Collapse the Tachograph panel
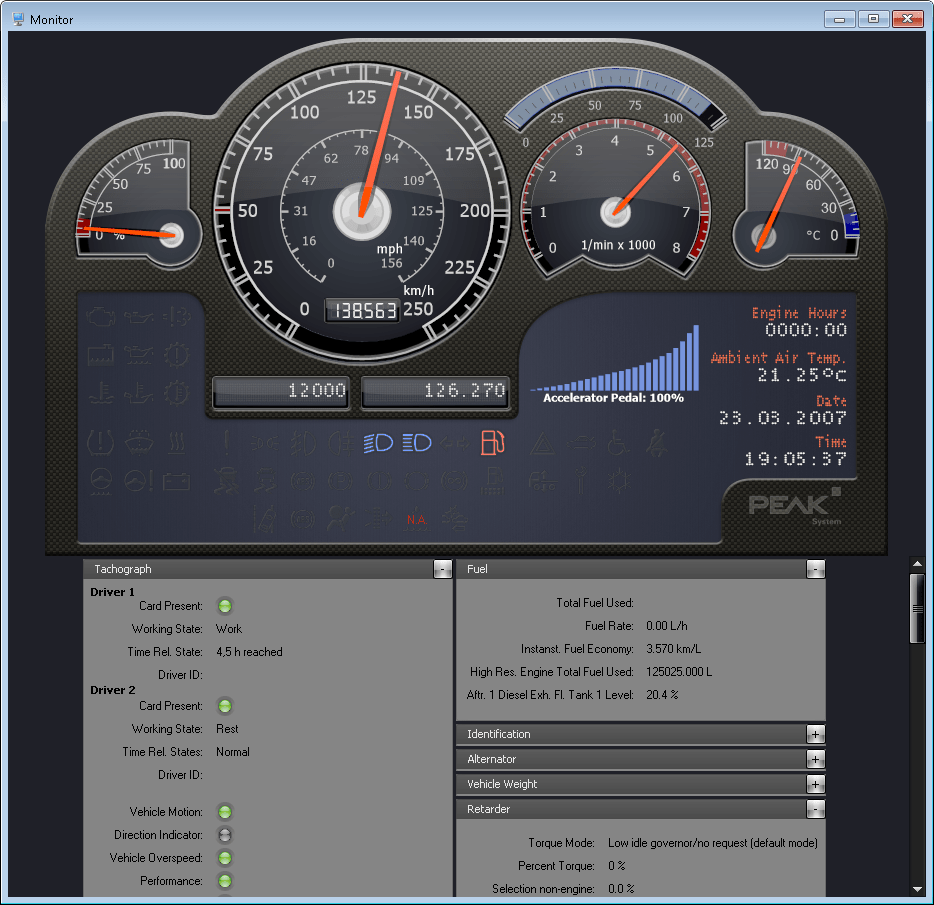This screenshot has height=905, width=934. point(443,569)
